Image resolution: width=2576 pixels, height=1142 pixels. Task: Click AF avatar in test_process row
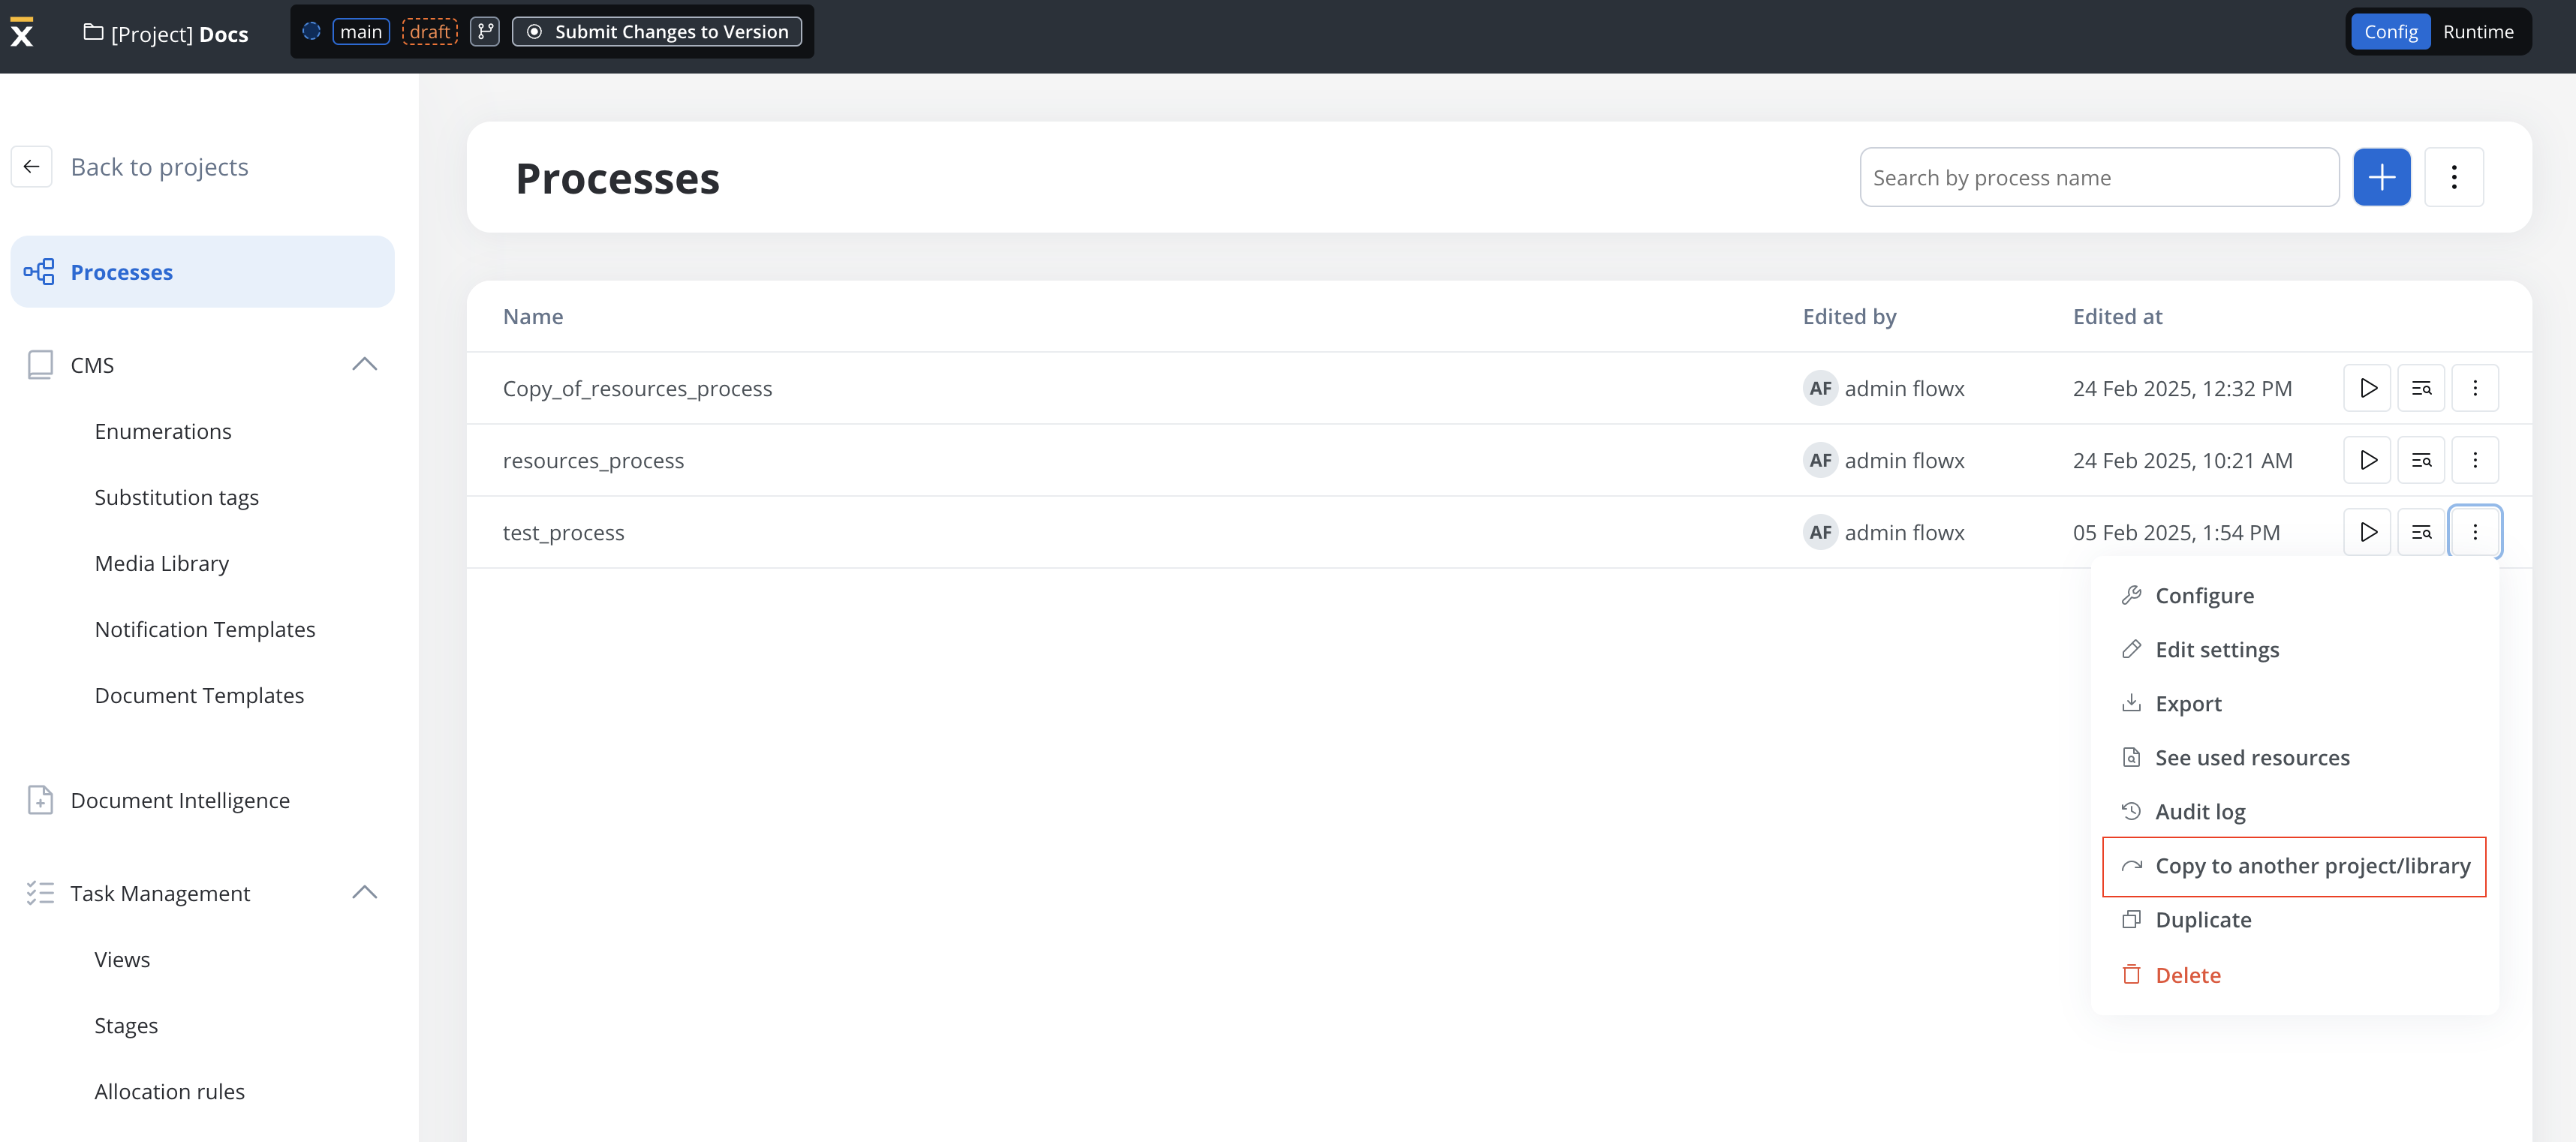pos(1820,532)
